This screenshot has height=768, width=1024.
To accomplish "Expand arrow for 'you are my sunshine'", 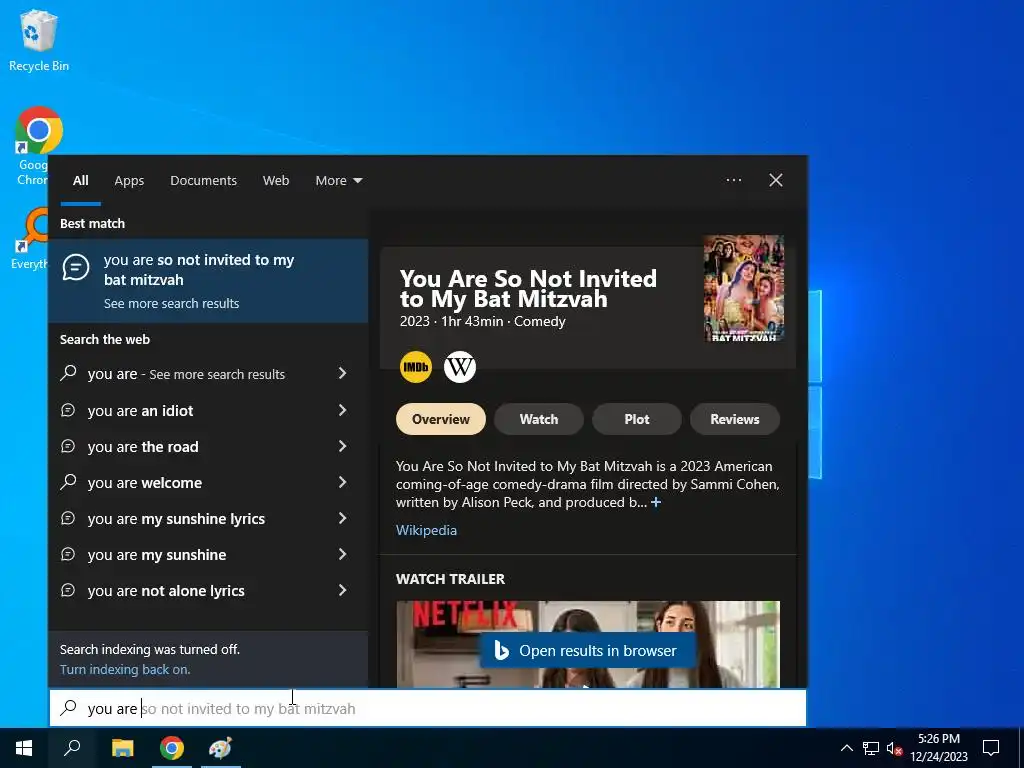I will [342, 554].
